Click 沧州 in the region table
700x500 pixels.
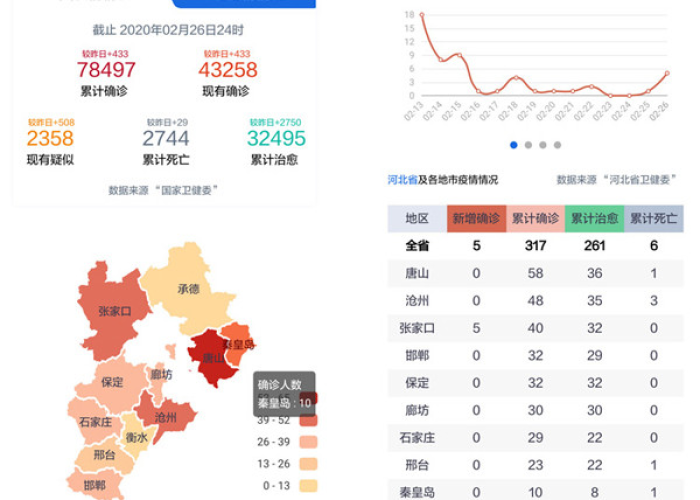pos(417,300)
